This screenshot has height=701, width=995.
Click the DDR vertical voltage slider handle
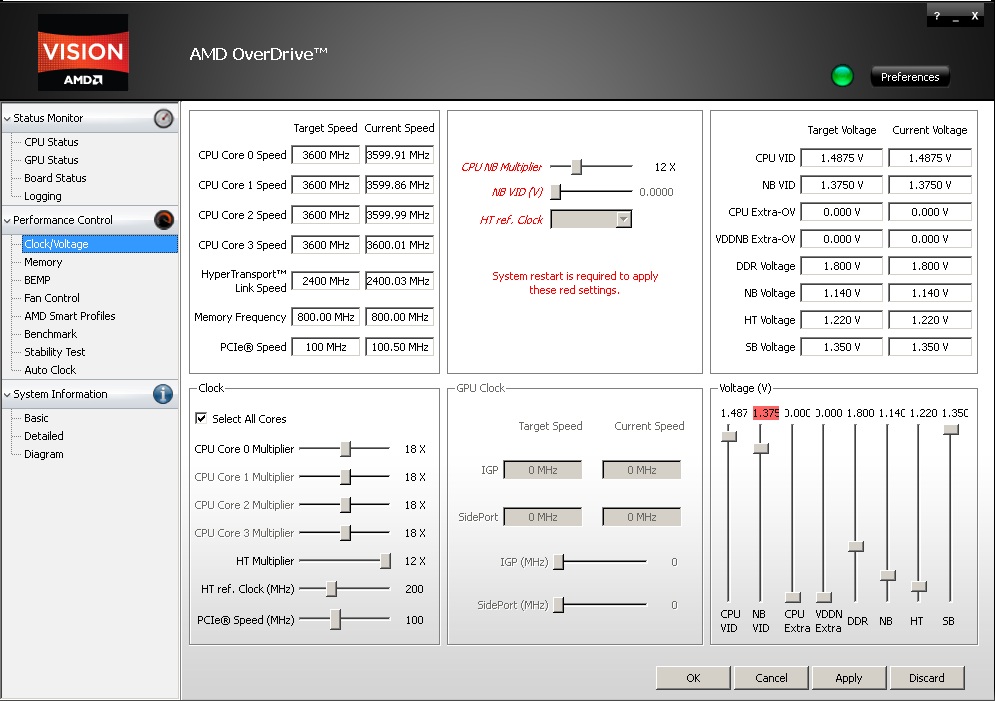pyautogui.click(x=856, y=546)
